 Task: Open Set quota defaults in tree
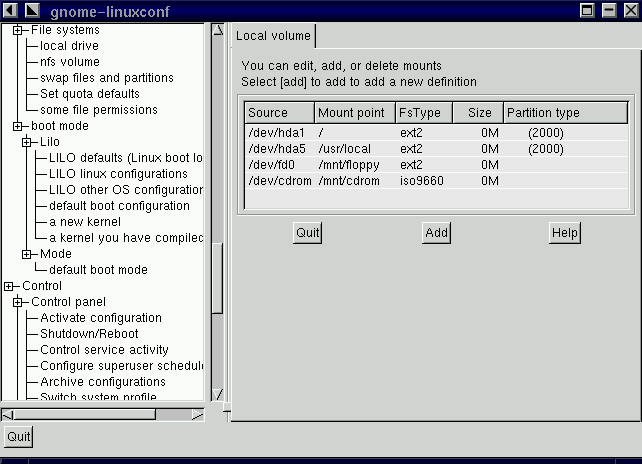click(89, 94)
